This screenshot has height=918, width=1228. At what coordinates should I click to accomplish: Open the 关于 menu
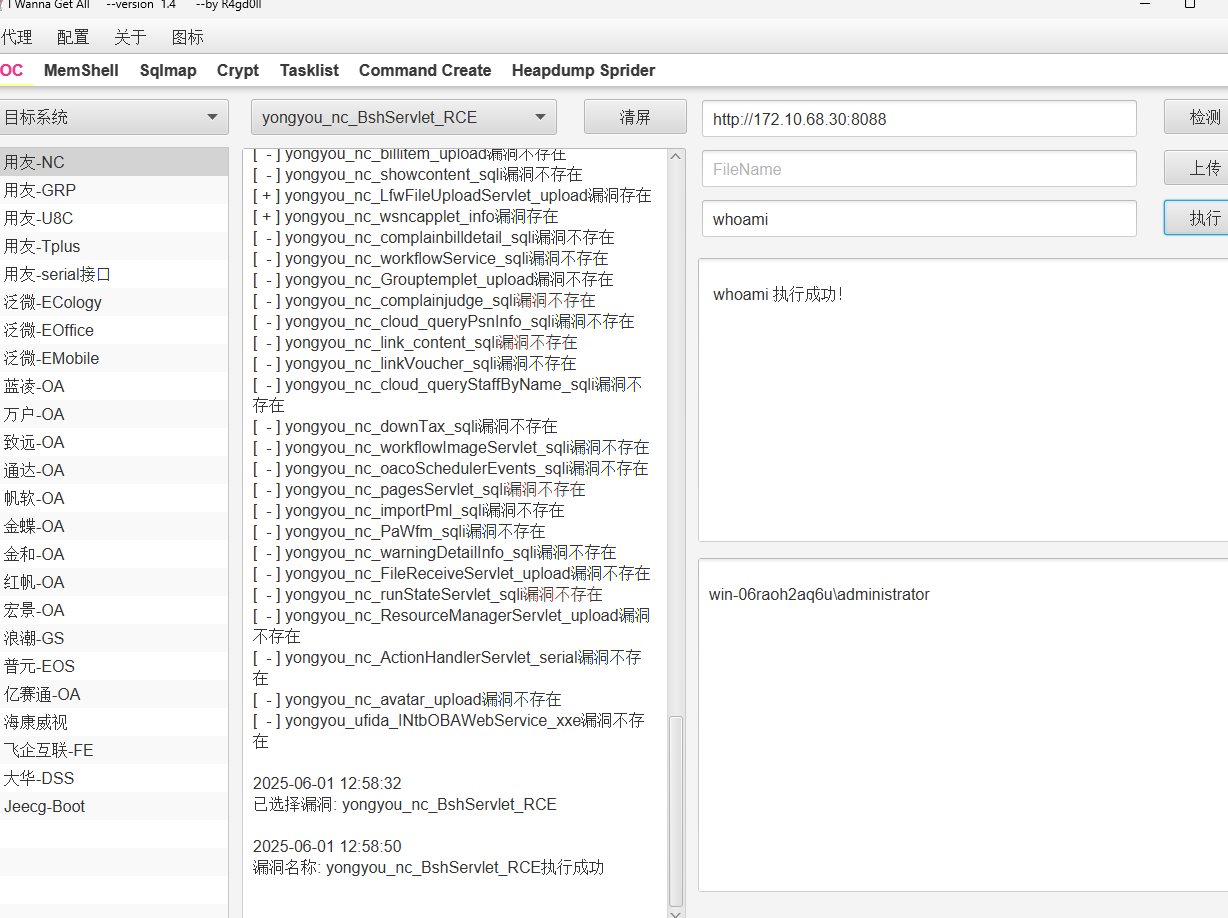pos(130,37)
